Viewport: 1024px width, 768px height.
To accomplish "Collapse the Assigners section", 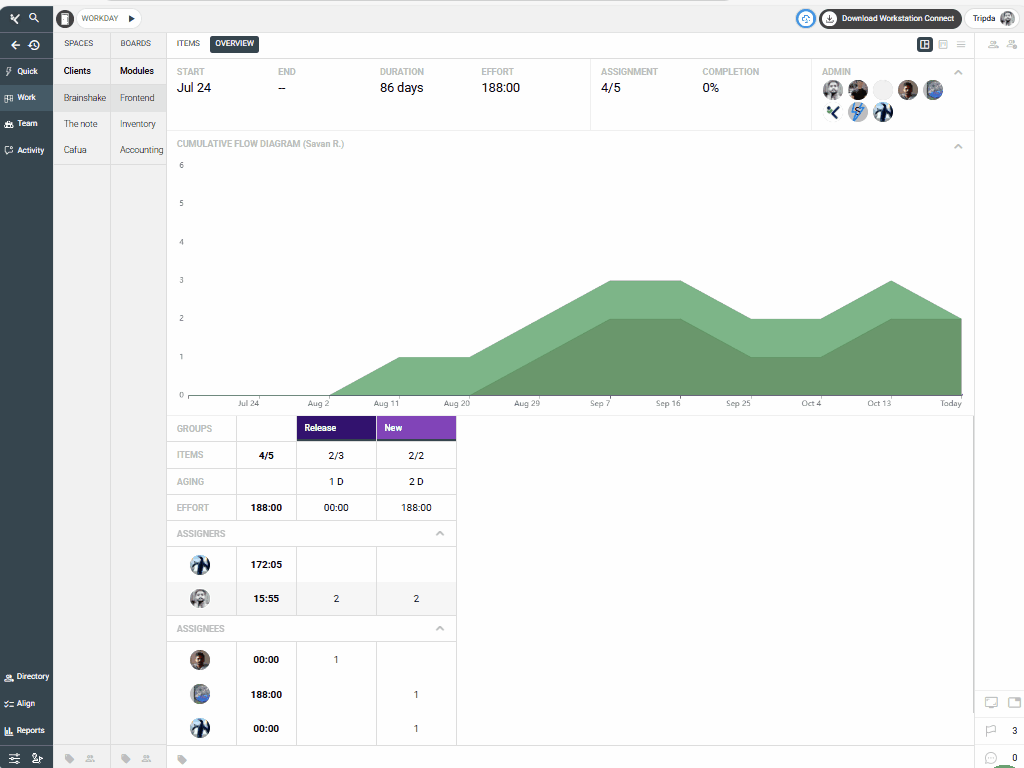I will coord(440,534).
